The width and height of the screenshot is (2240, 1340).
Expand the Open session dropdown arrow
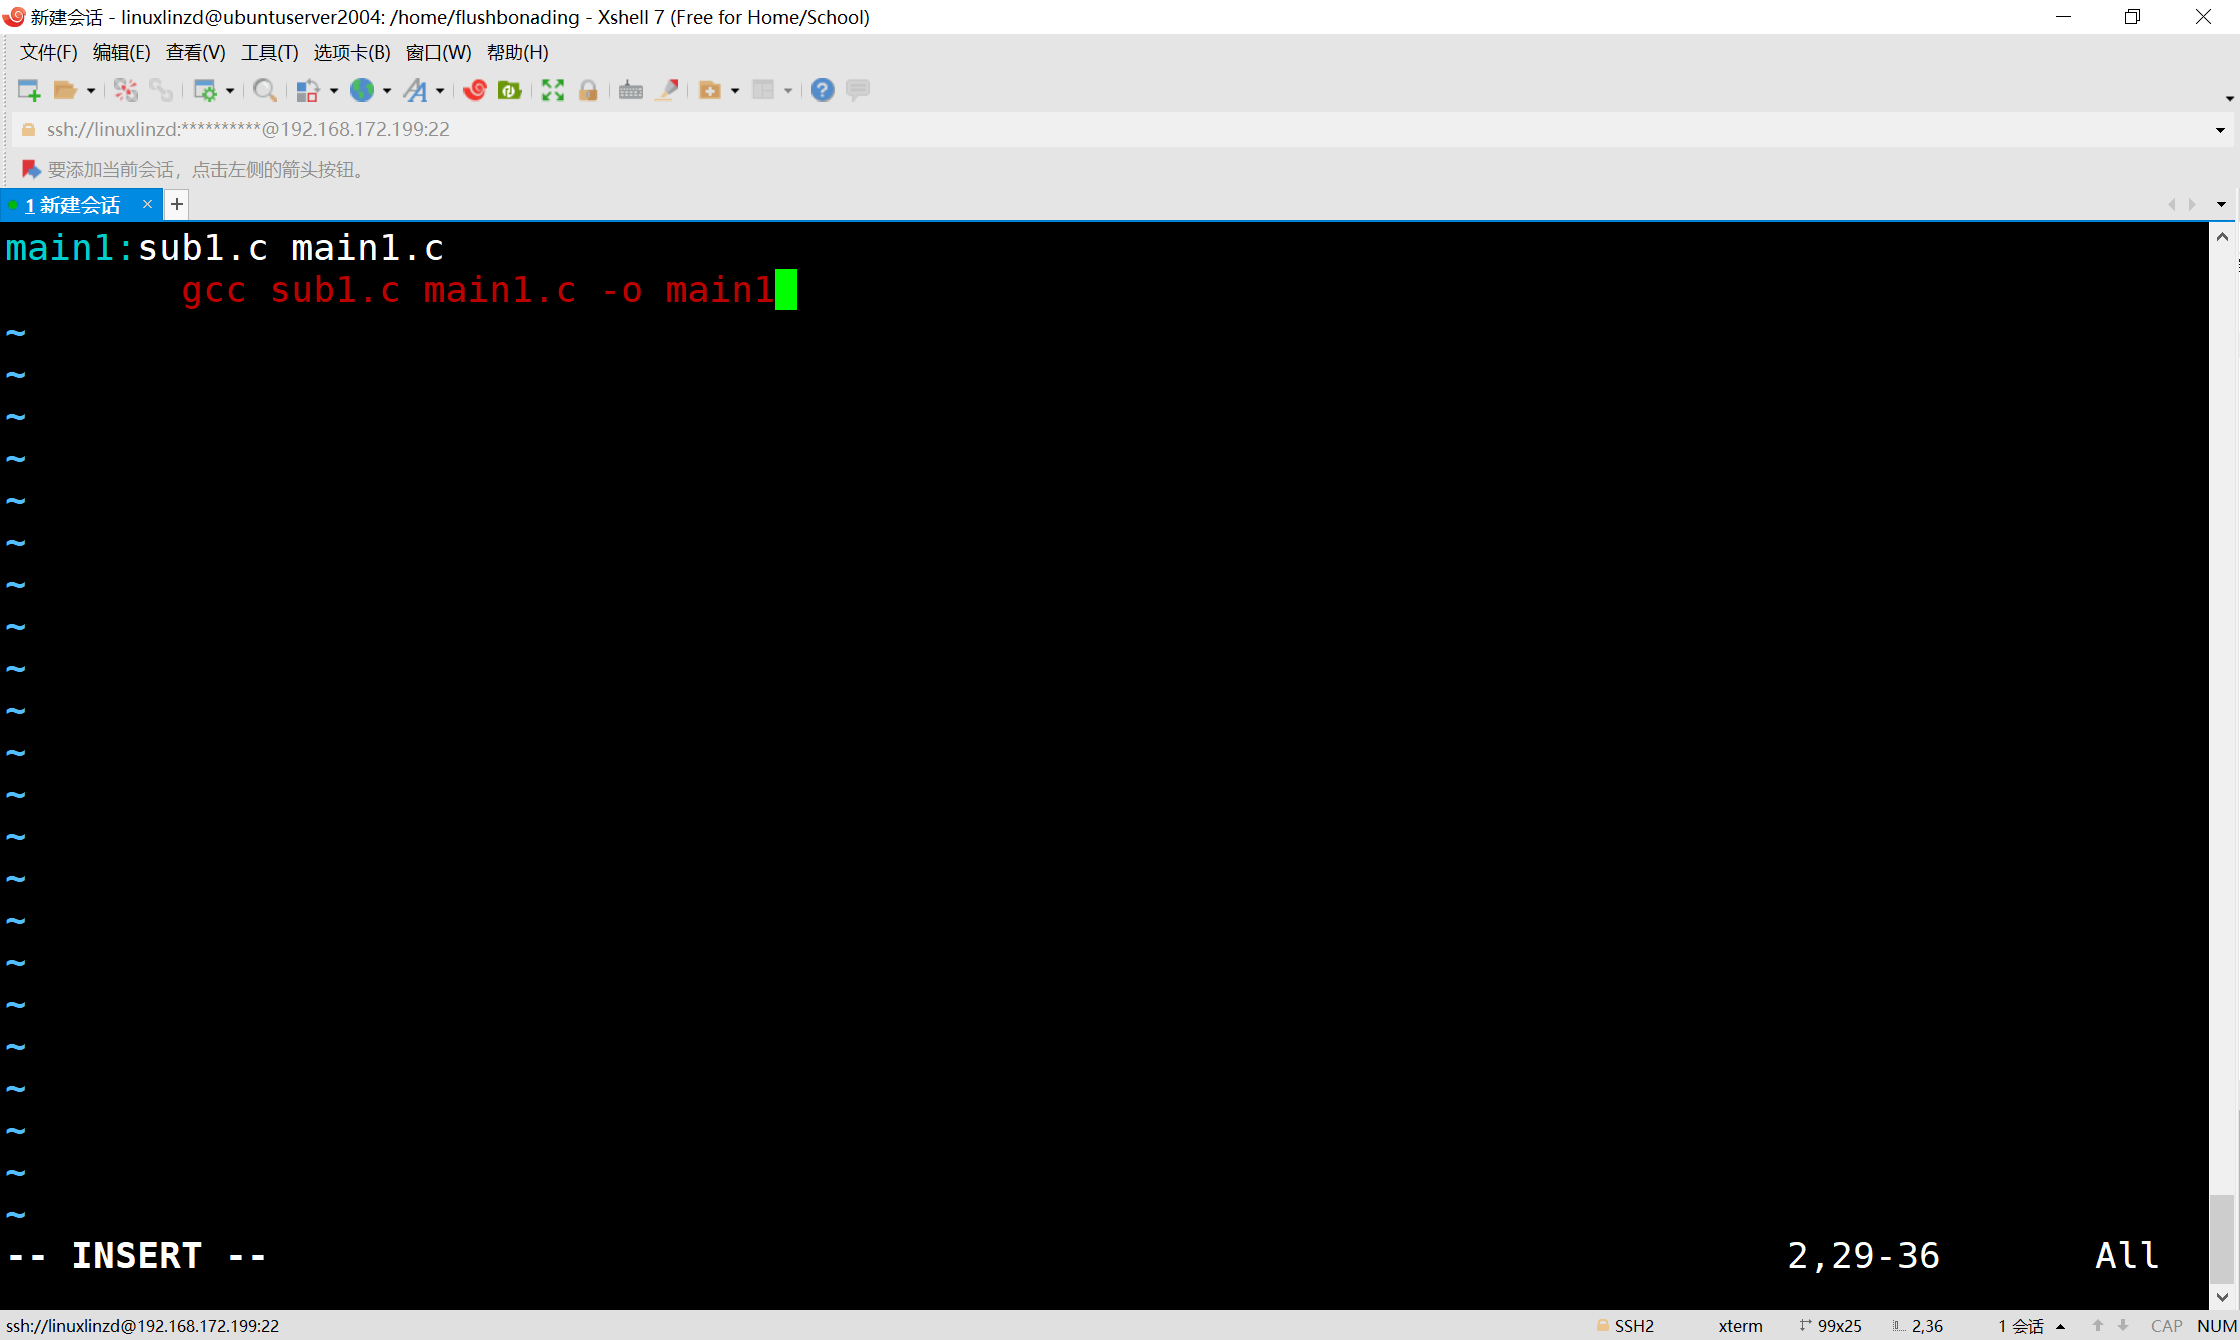coord(91,91)
